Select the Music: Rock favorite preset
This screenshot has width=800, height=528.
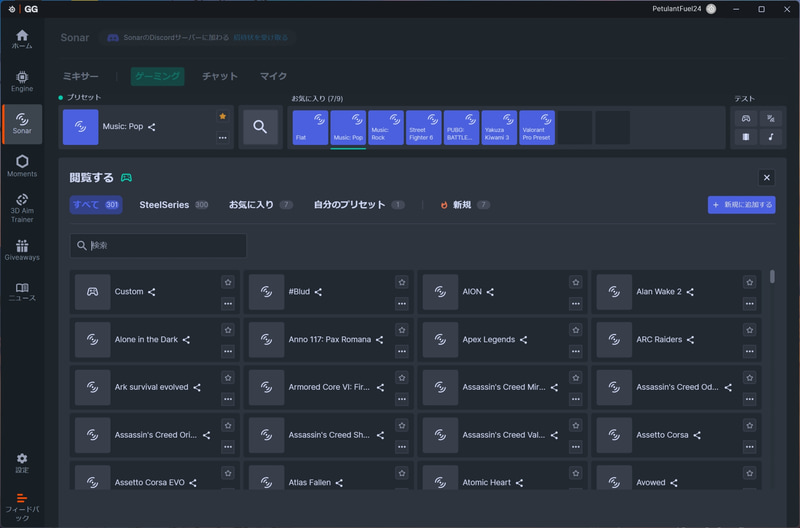[386, 128]
